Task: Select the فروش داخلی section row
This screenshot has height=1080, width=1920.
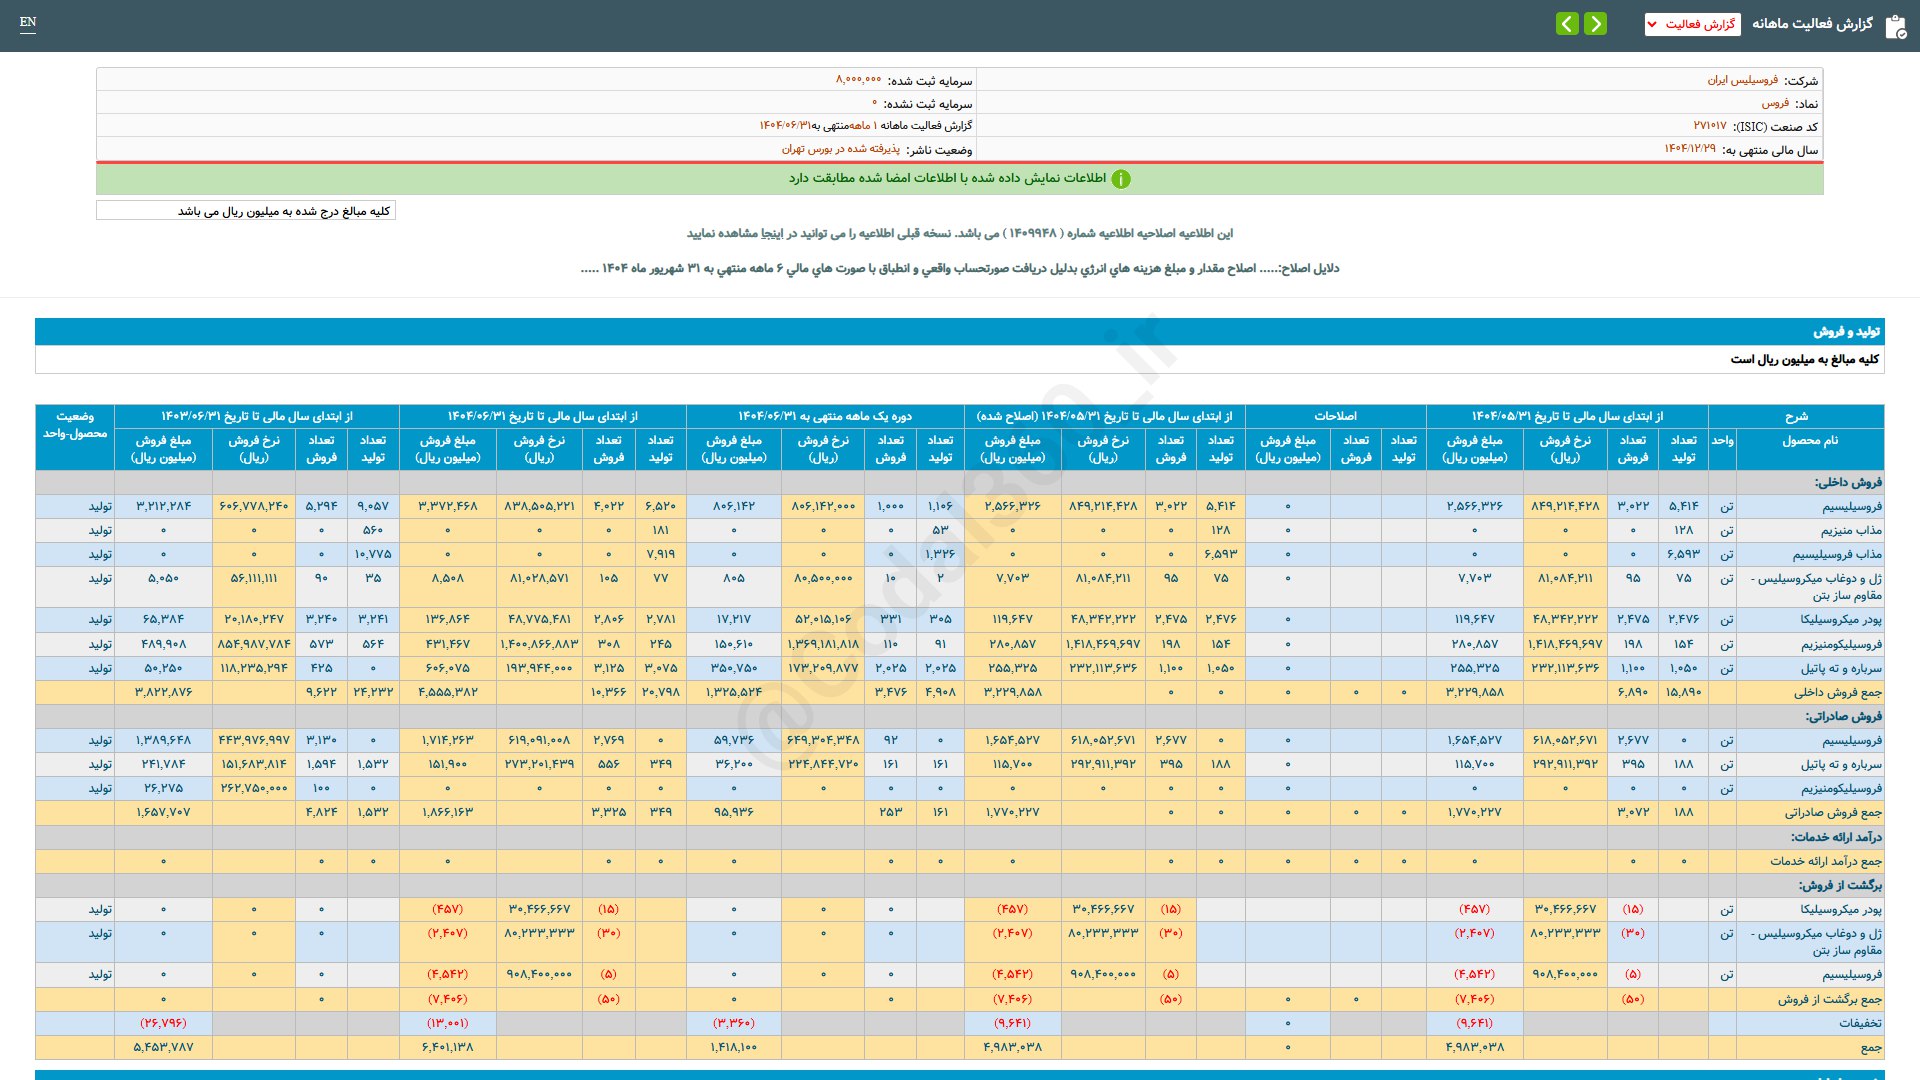Action: point(1848,482)
